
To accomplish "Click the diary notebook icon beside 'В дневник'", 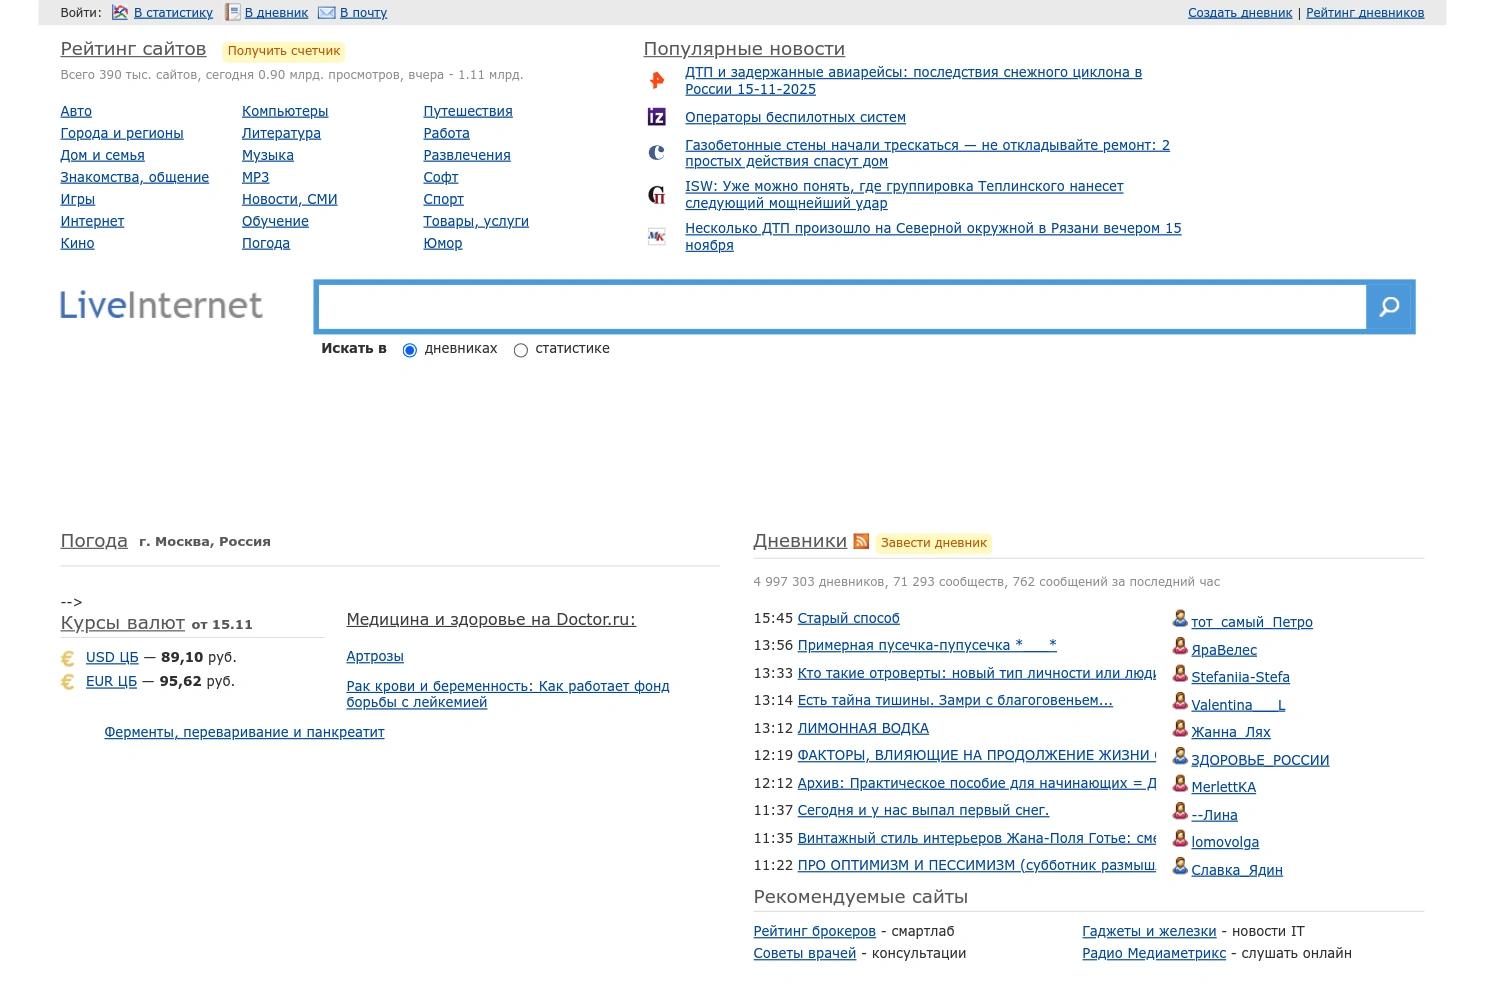I will [x=232, y=12].
